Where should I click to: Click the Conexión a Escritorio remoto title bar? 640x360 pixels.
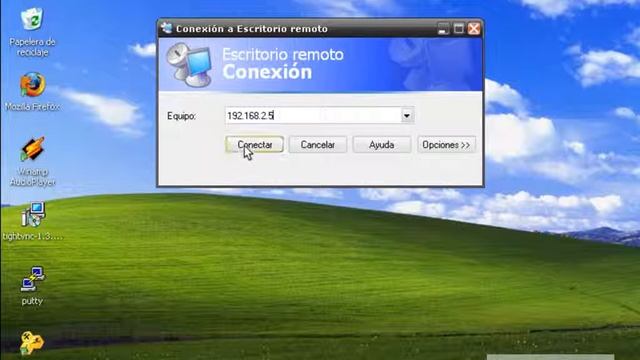(320, 29)
